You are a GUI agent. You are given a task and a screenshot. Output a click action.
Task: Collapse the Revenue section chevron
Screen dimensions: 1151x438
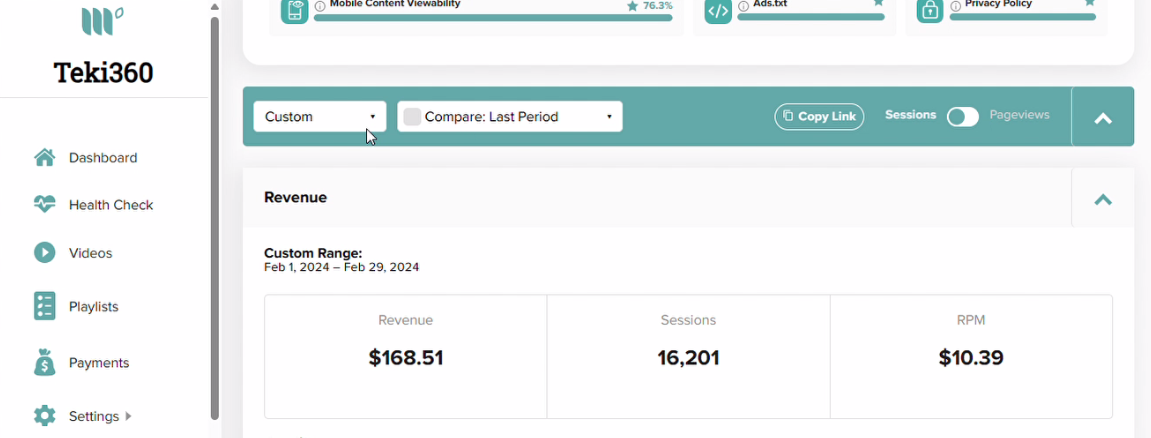tap(1103, 199)
